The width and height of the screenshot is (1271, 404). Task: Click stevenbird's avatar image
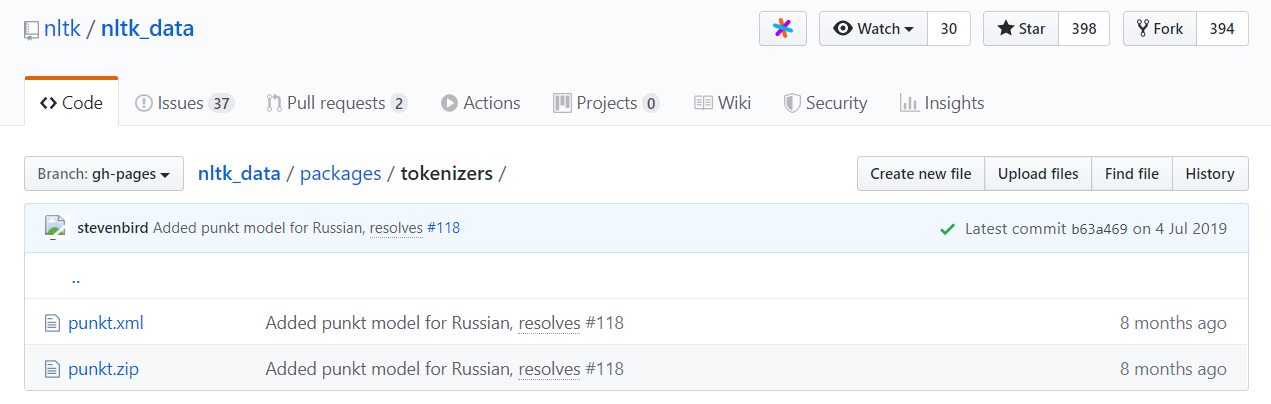(56, 227)
